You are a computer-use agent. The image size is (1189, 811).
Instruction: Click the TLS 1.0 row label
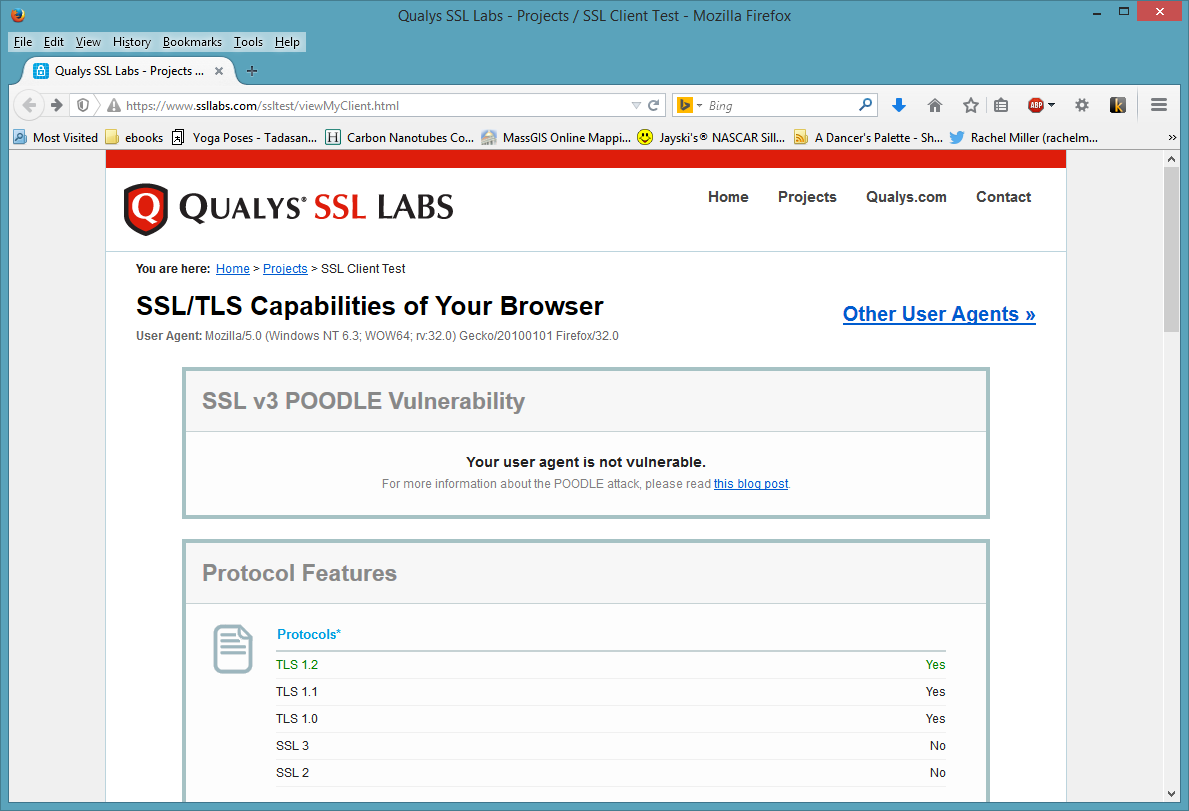click(x=296, y=719)
